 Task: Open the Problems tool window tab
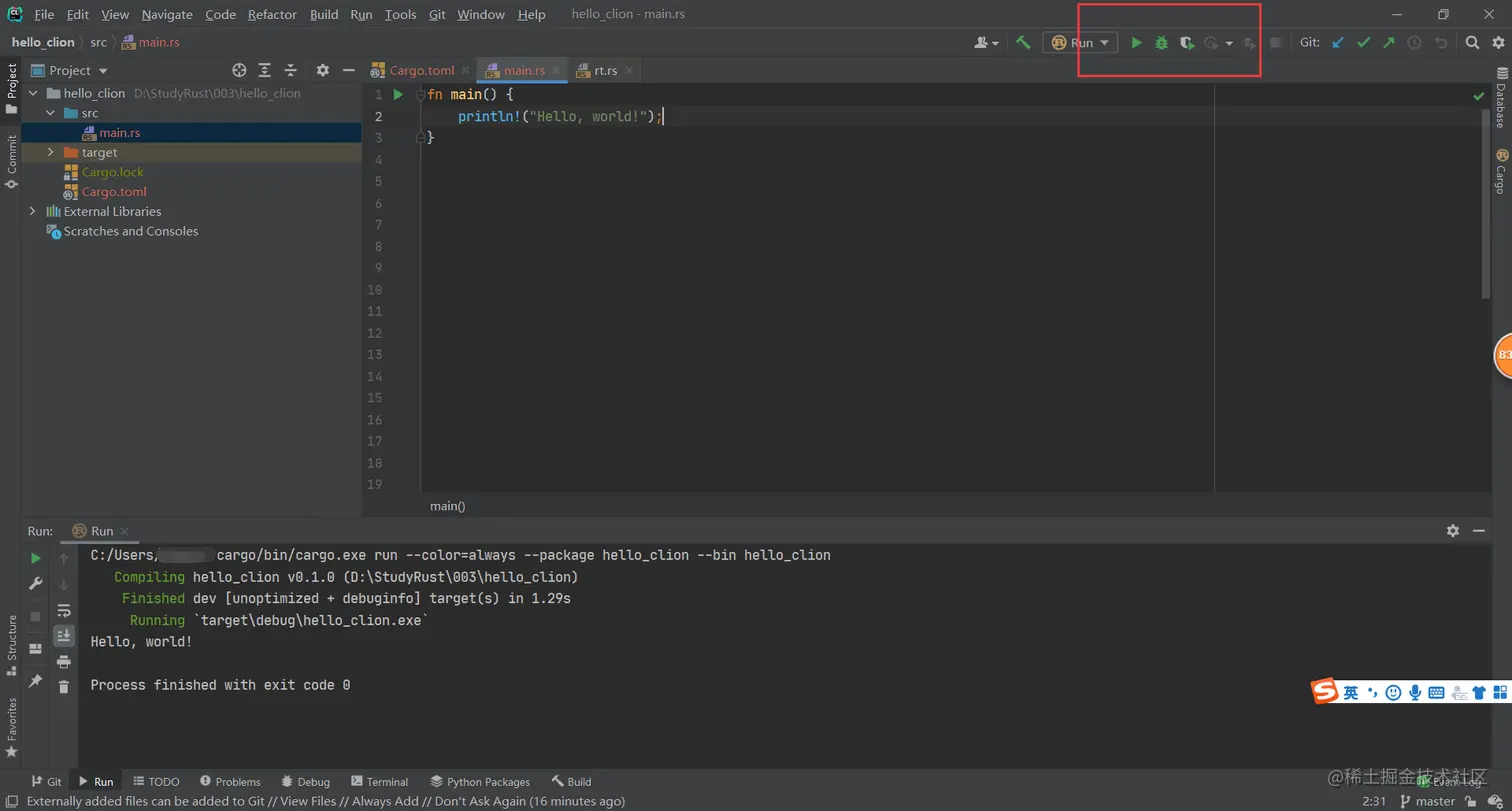[230, 781]
